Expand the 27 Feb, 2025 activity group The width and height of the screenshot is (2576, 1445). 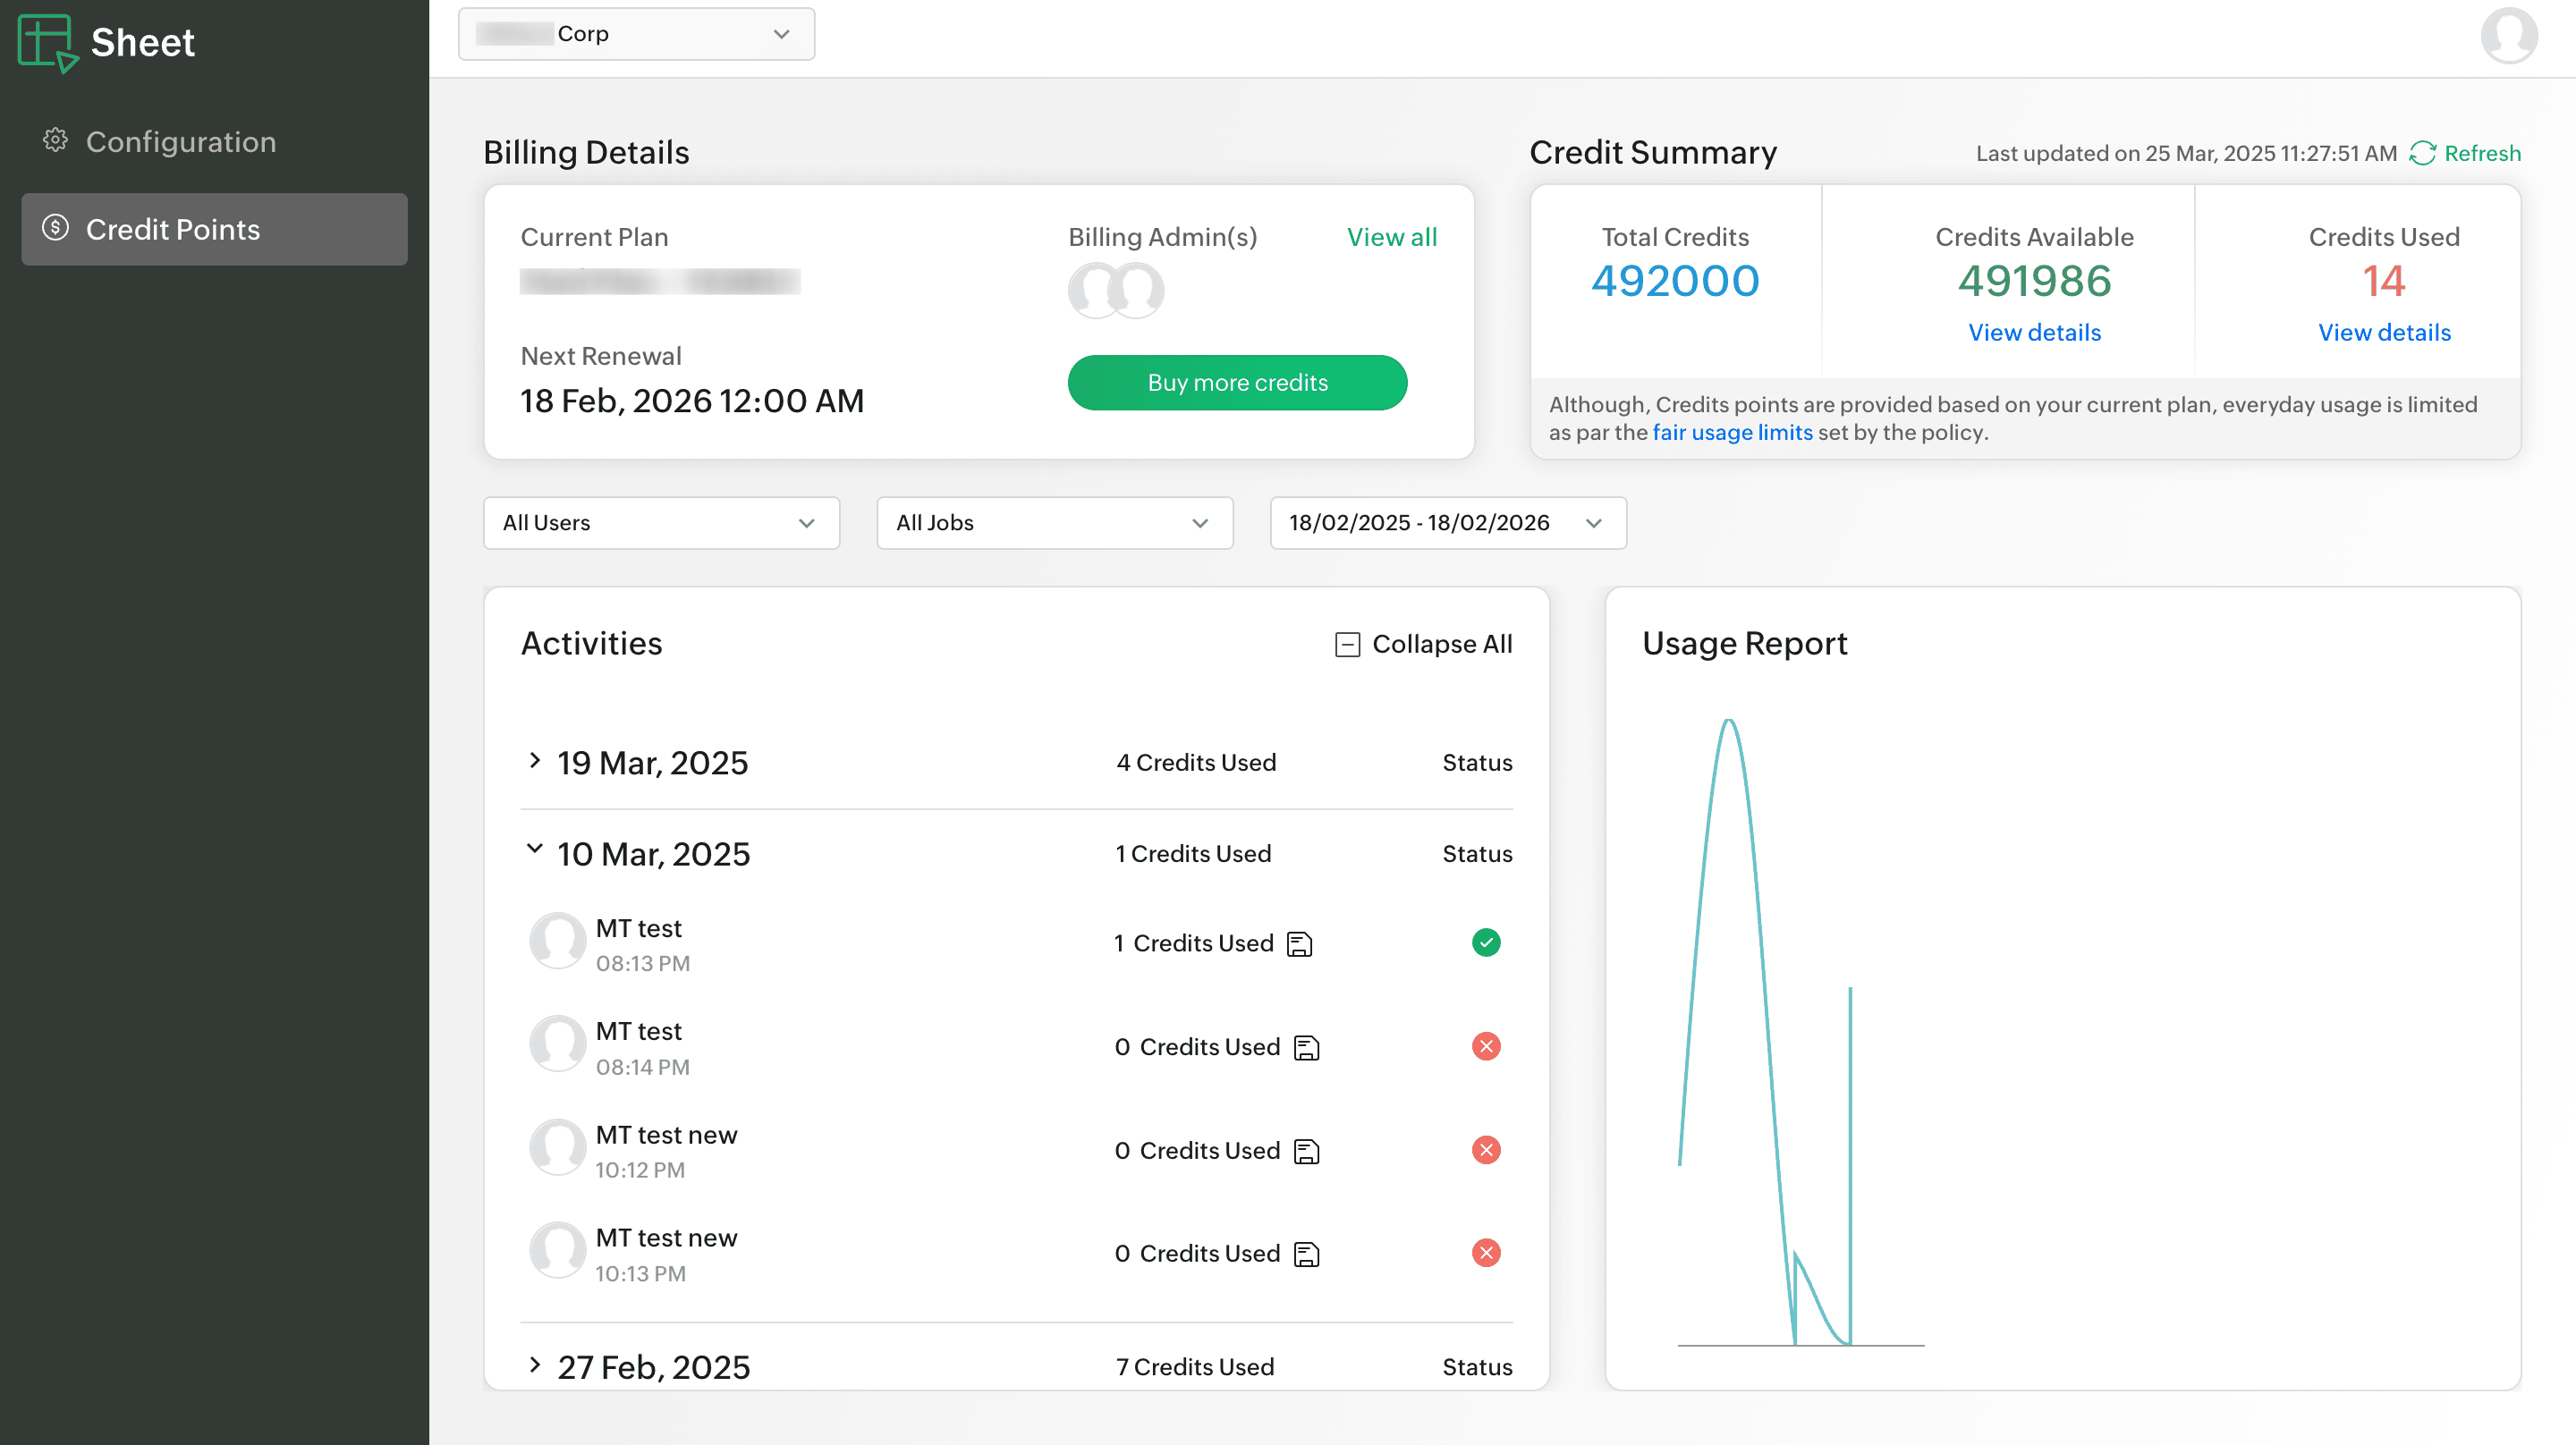coord(535,1365)
